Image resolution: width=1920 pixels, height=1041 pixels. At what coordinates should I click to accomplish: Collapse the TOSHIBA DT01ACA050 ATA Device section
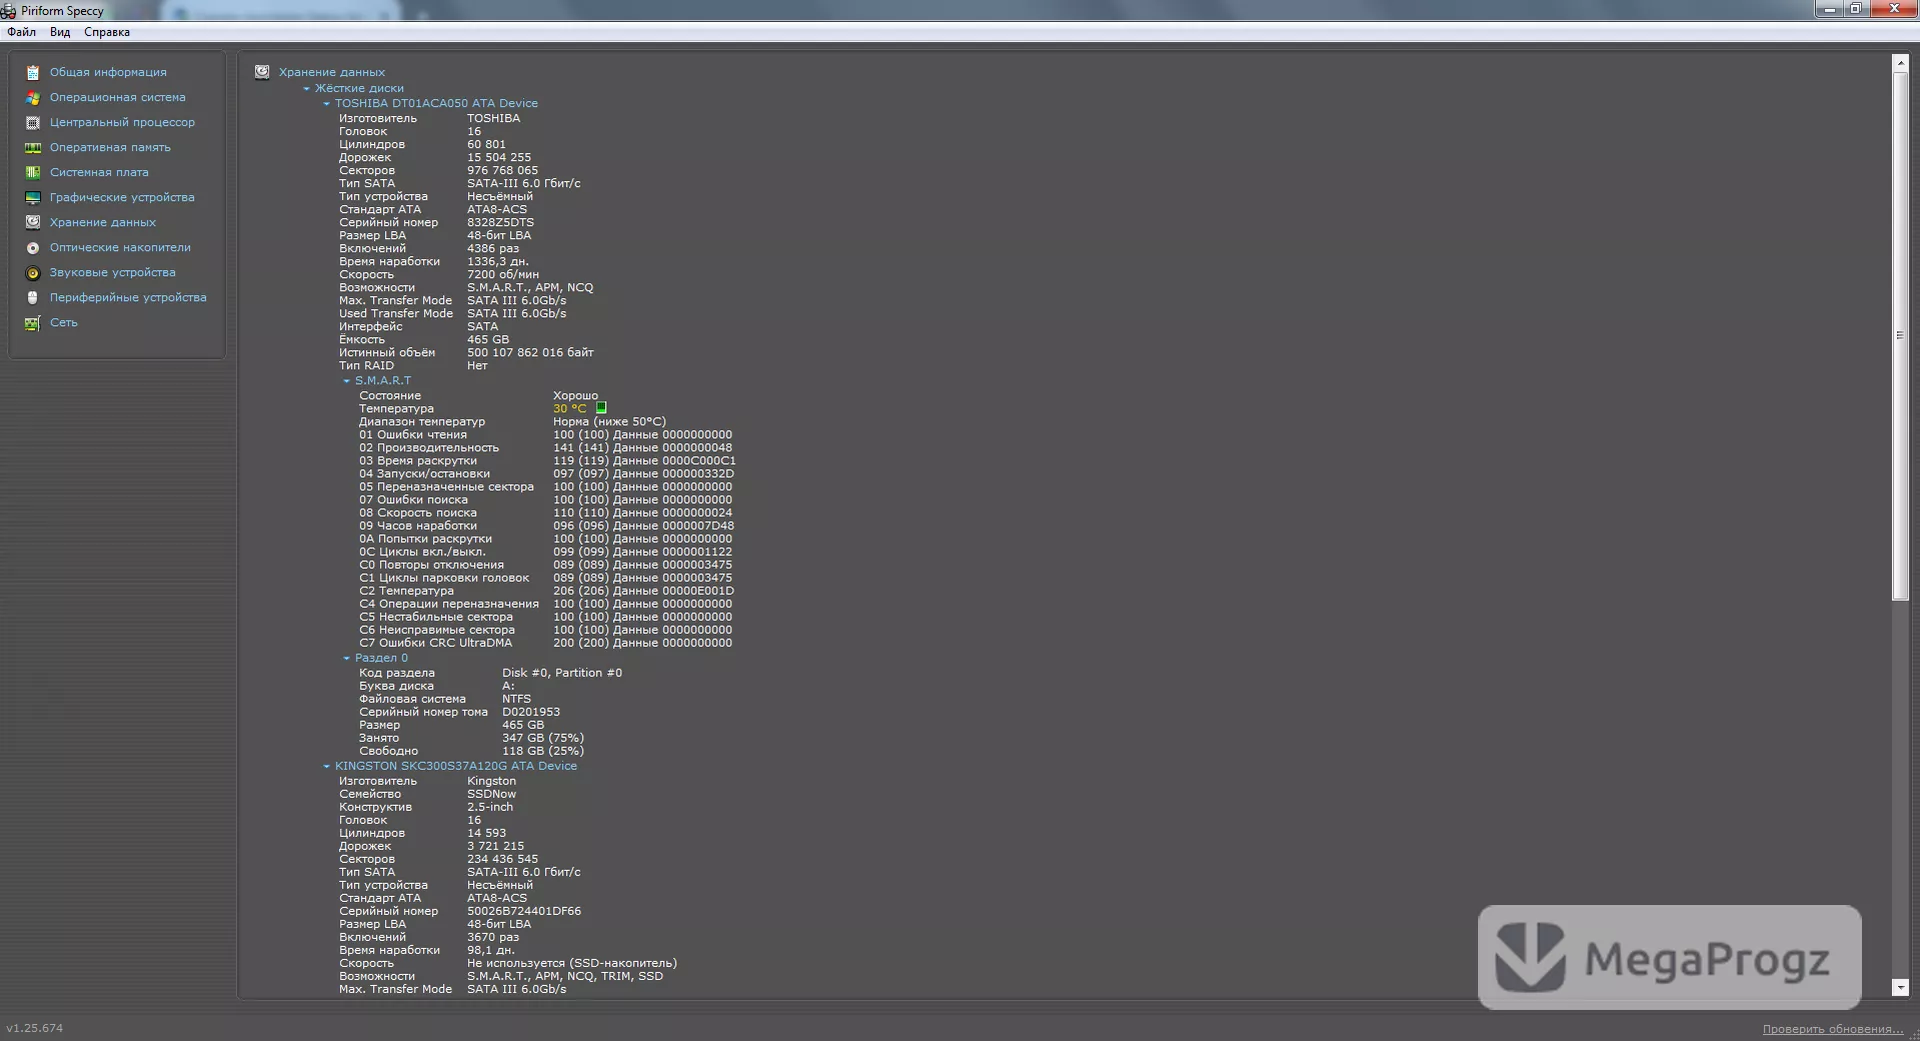[326, 104]
